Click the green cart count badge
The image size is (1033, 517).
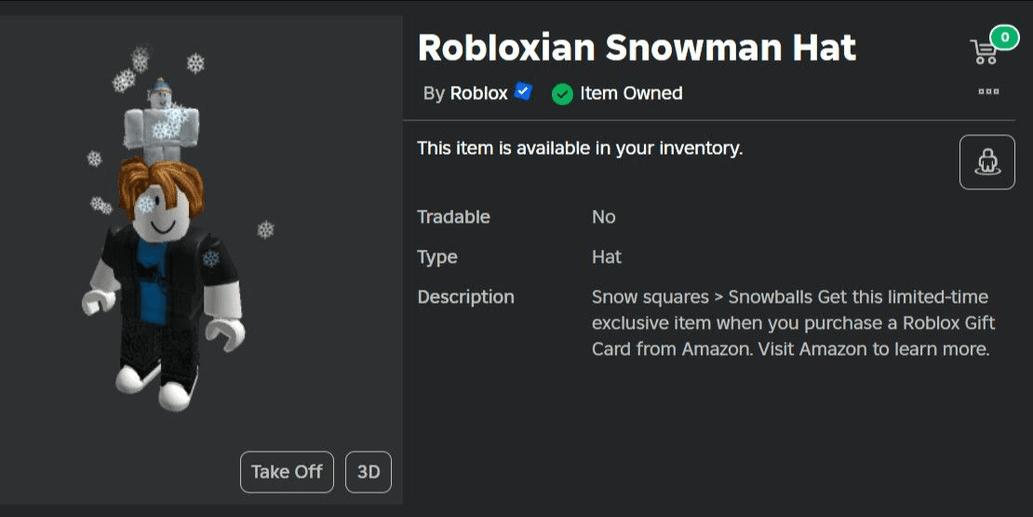tap(1003, 38)
